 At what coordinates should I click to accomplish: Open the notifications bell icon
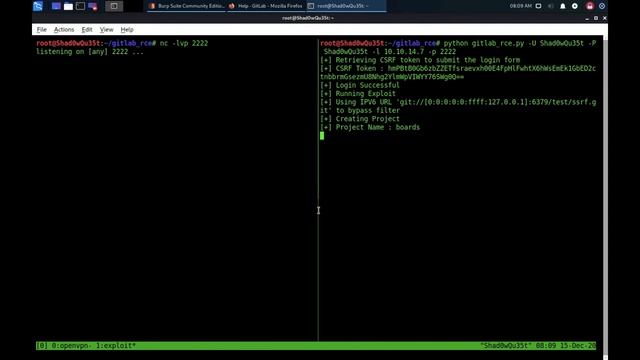click(x=563, y=6)
